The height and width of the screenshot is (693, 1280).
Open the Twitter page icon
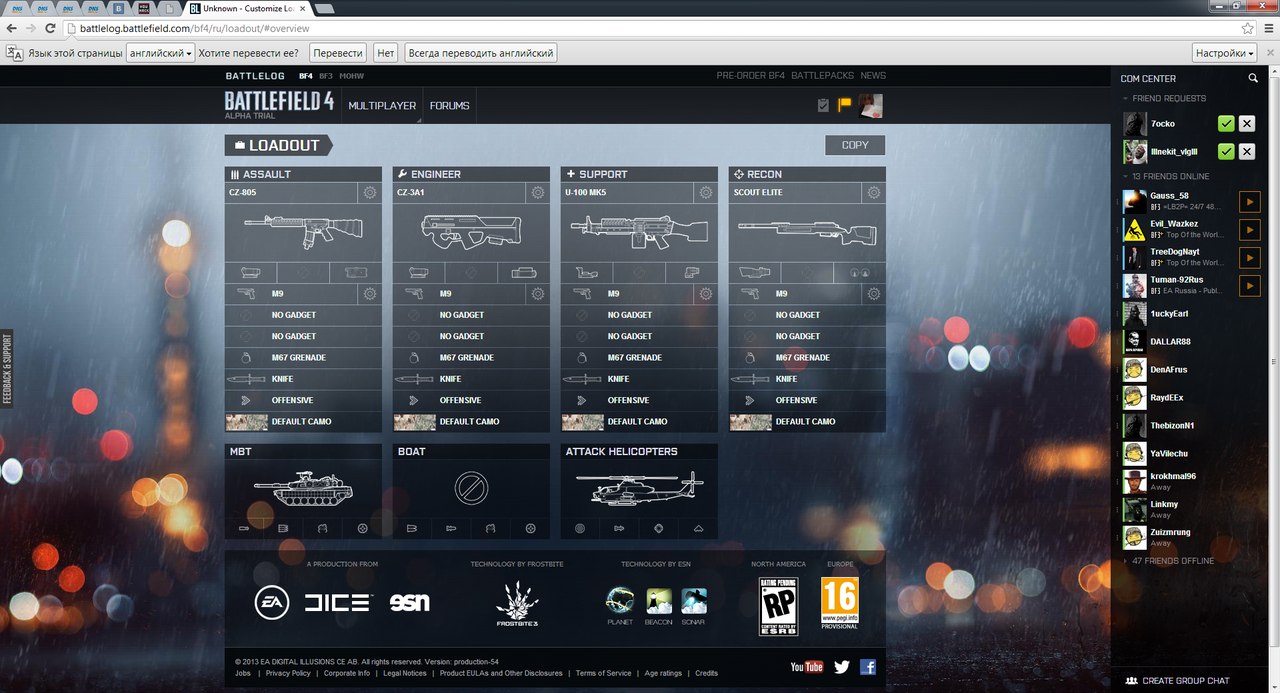(x=842, y=667)
